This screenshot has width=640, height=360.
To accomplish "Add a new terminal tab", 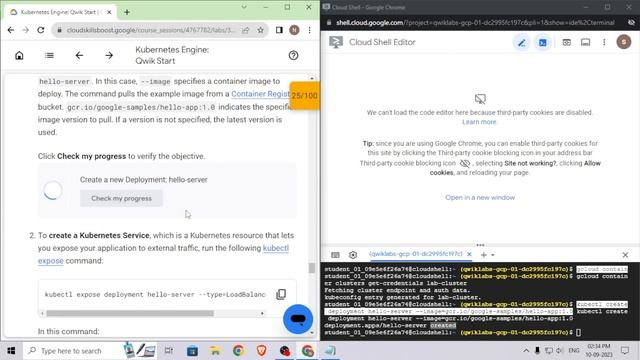I will 484,255.
